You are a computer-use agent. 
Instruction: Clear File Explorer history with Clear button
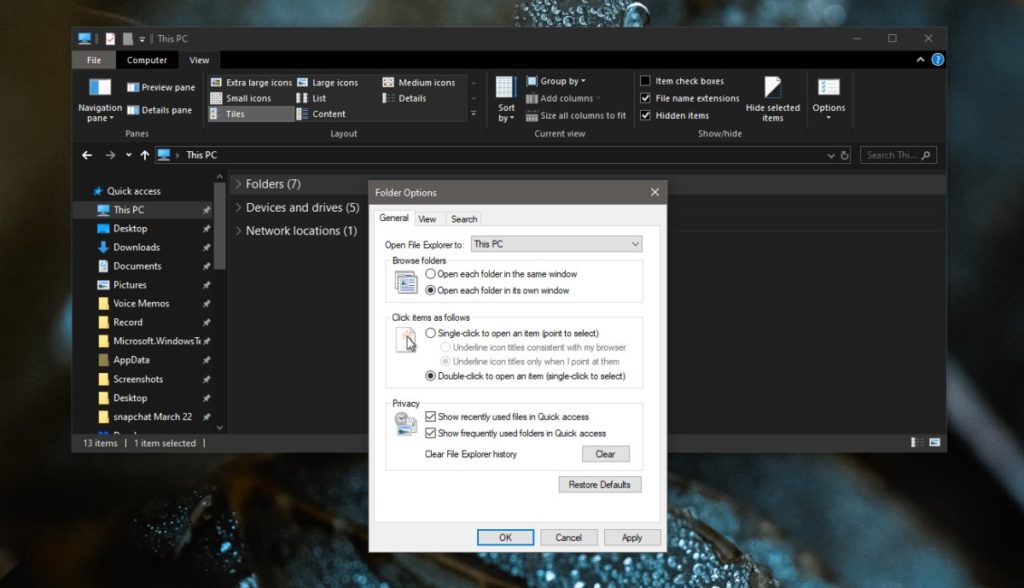tap(605, 453)
